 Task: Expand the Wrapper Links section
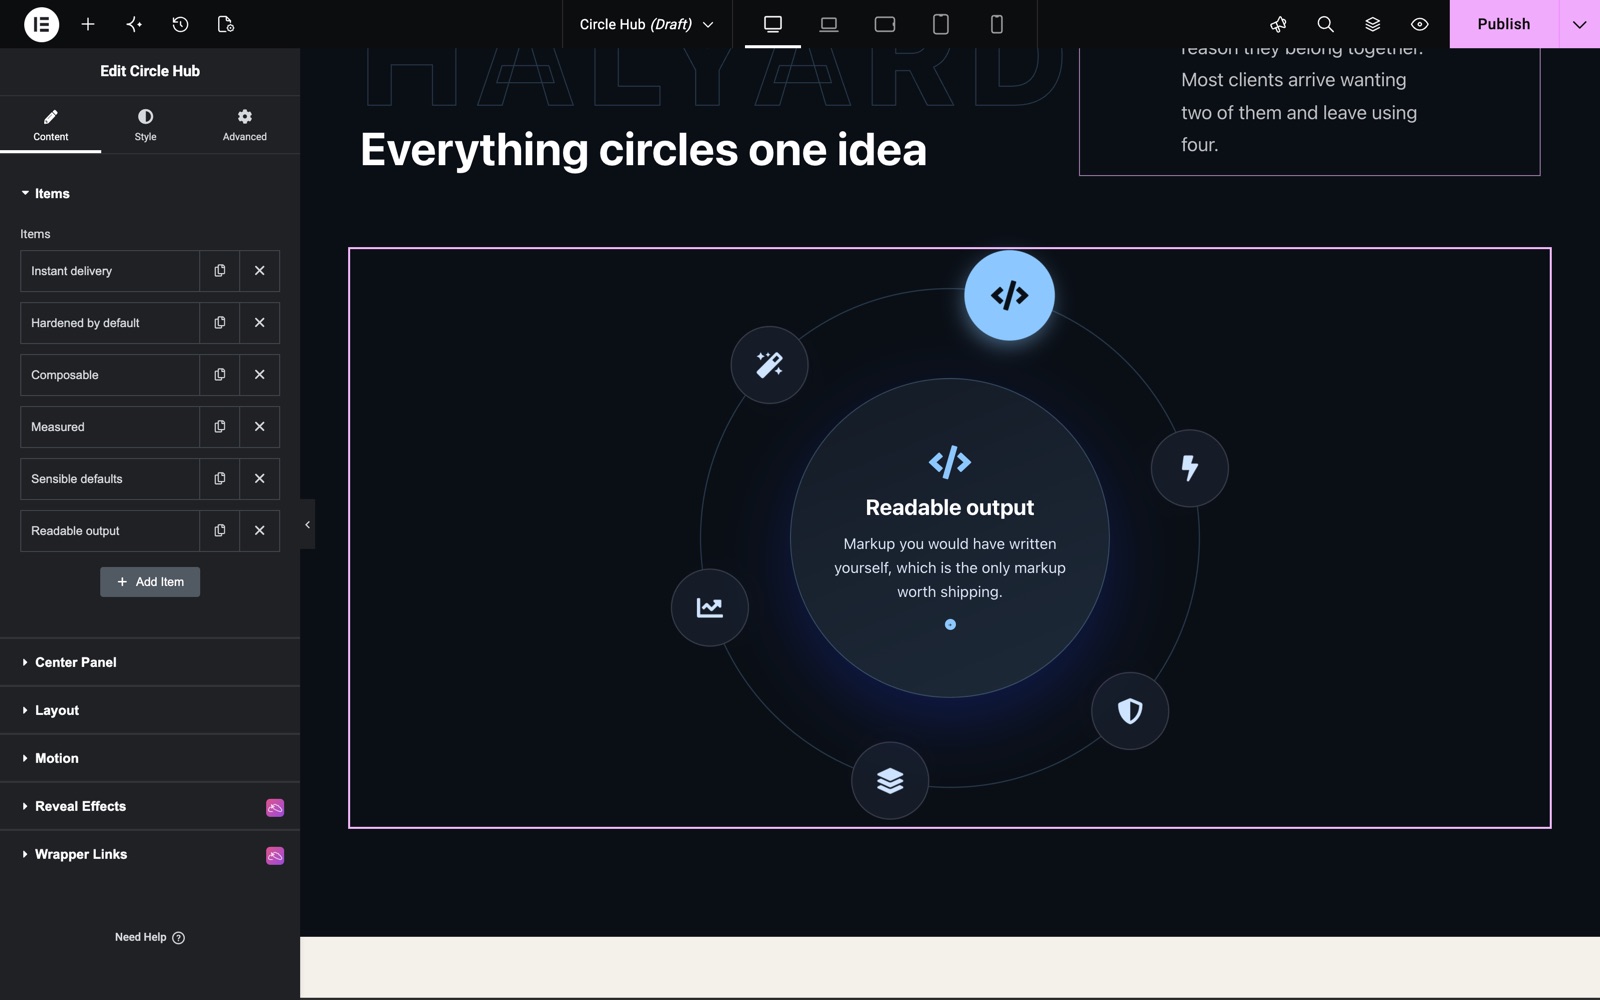(x=150, y=854)
